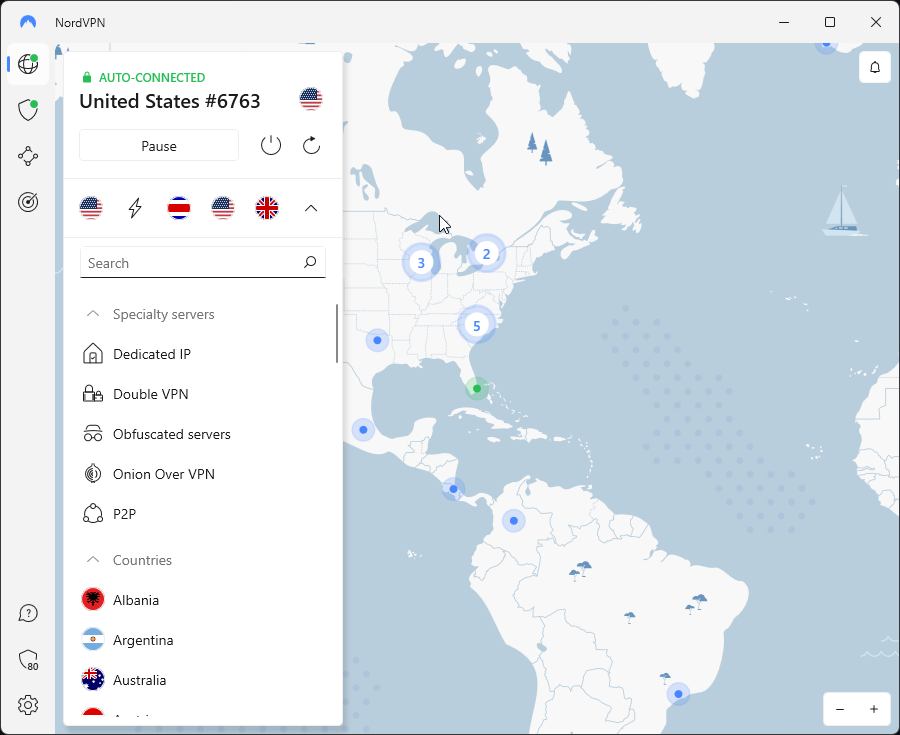Screen dimensions: 900x735
Task: Open security score shield showing 80
Action: click(28, 660)
